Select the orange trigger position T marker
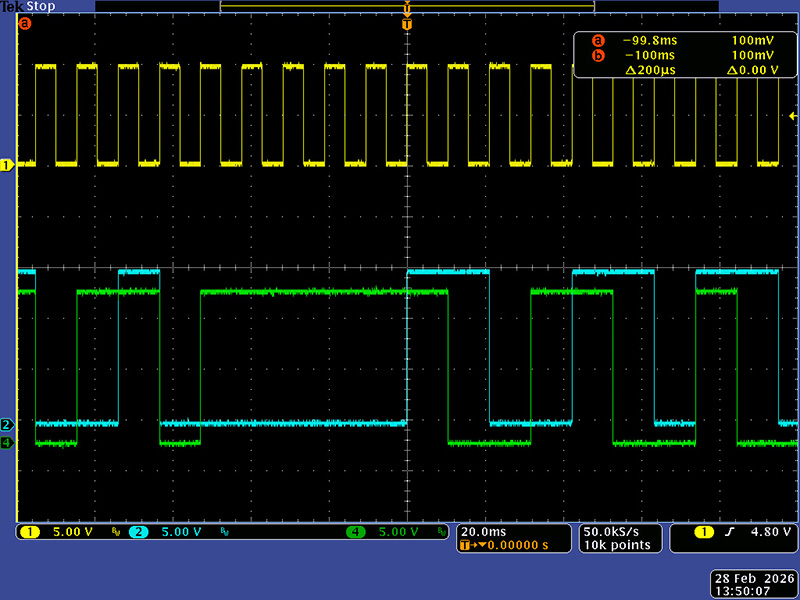 click(x=407, y=24)
